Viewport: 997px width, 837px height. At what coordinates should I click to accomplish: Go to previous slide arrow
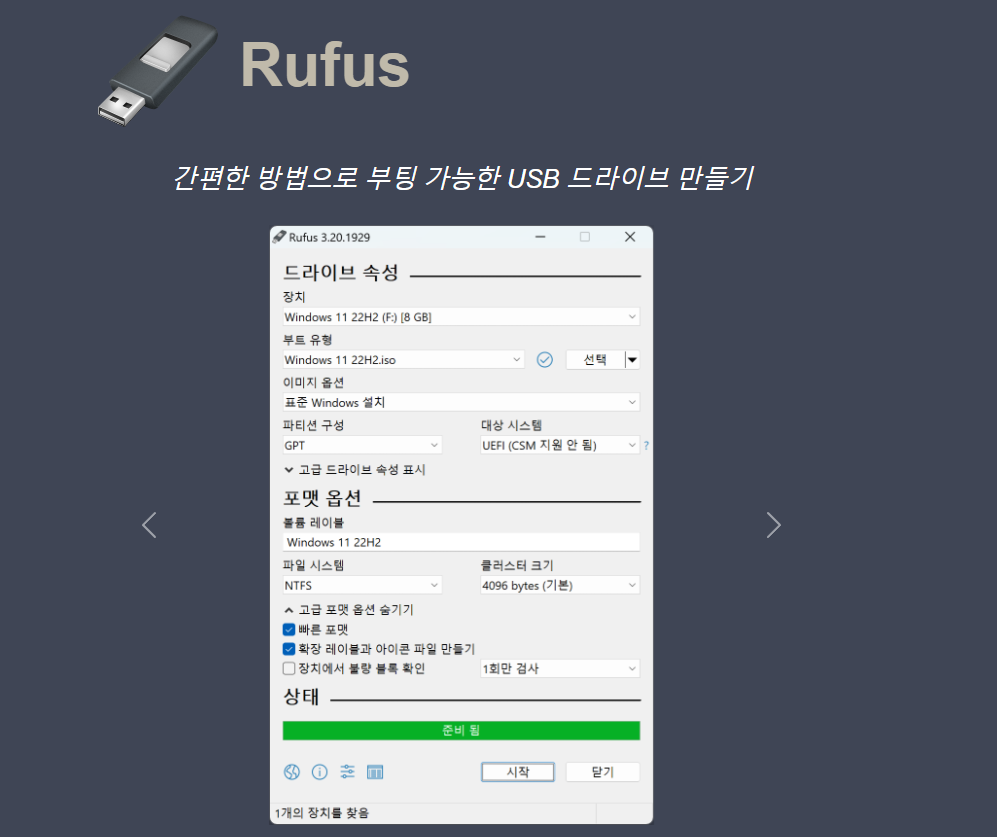pos(149,525)
